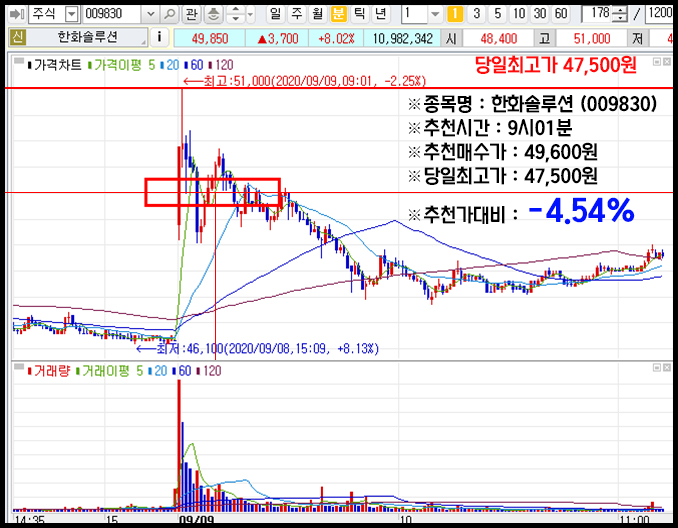Click the total count field showing 1200

(x=659, y=14)
